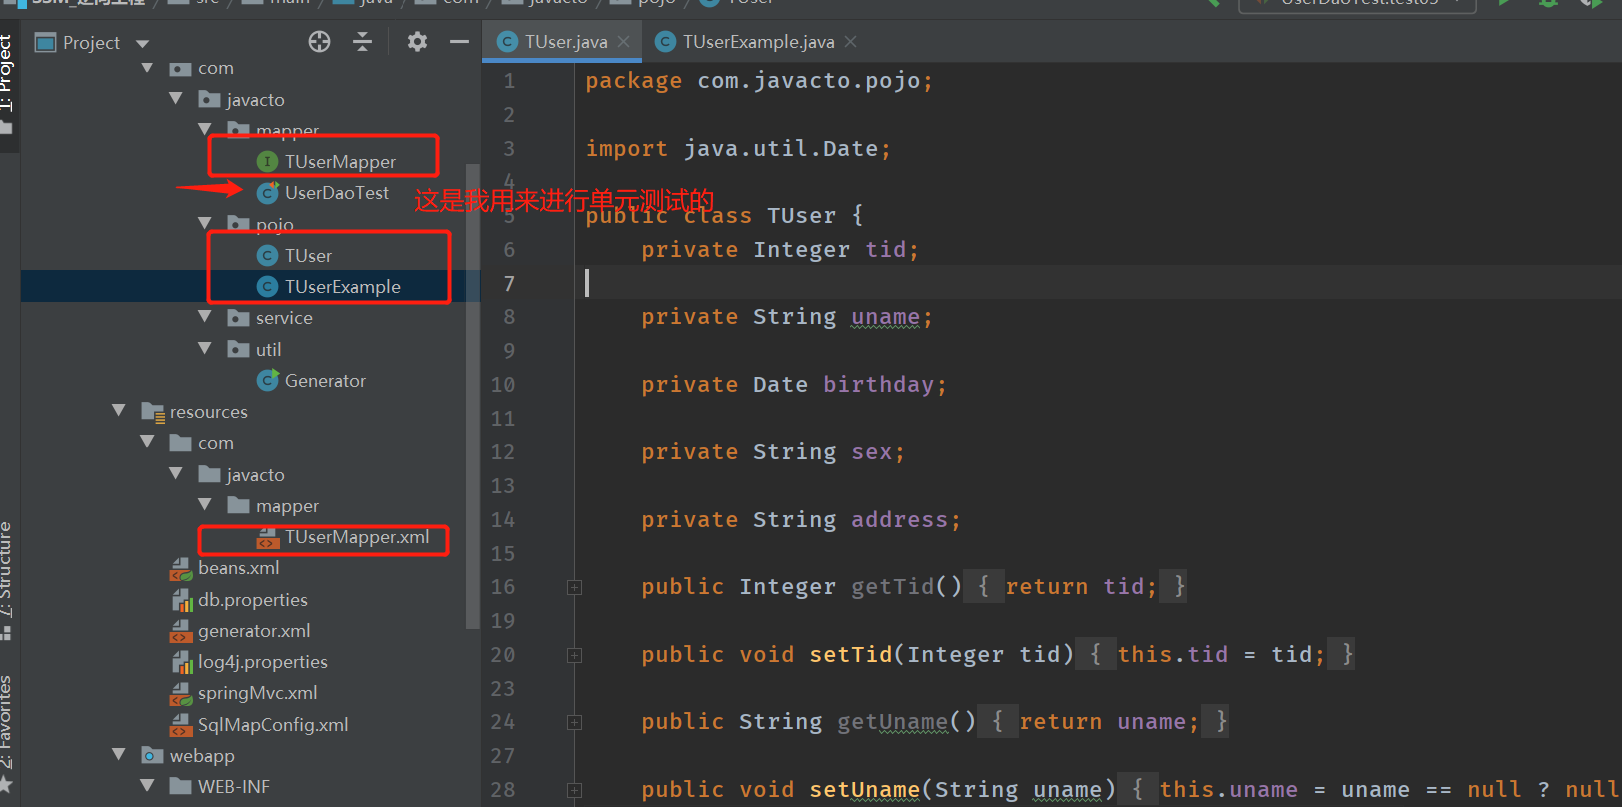Collapse the webapp folder
This screenshot has width=1622, height=807.
coord(119,755)
